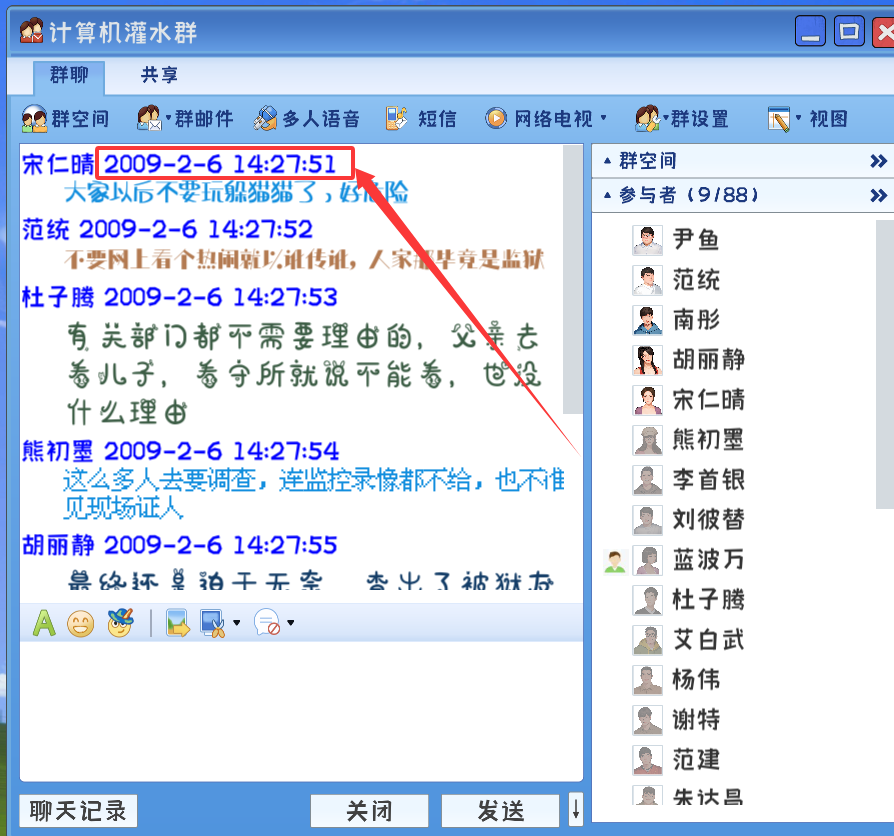Image resolution: width=894 pixels, height=836 pixels.
Task: Select participant name 杨伟
Action: point(696,680)
